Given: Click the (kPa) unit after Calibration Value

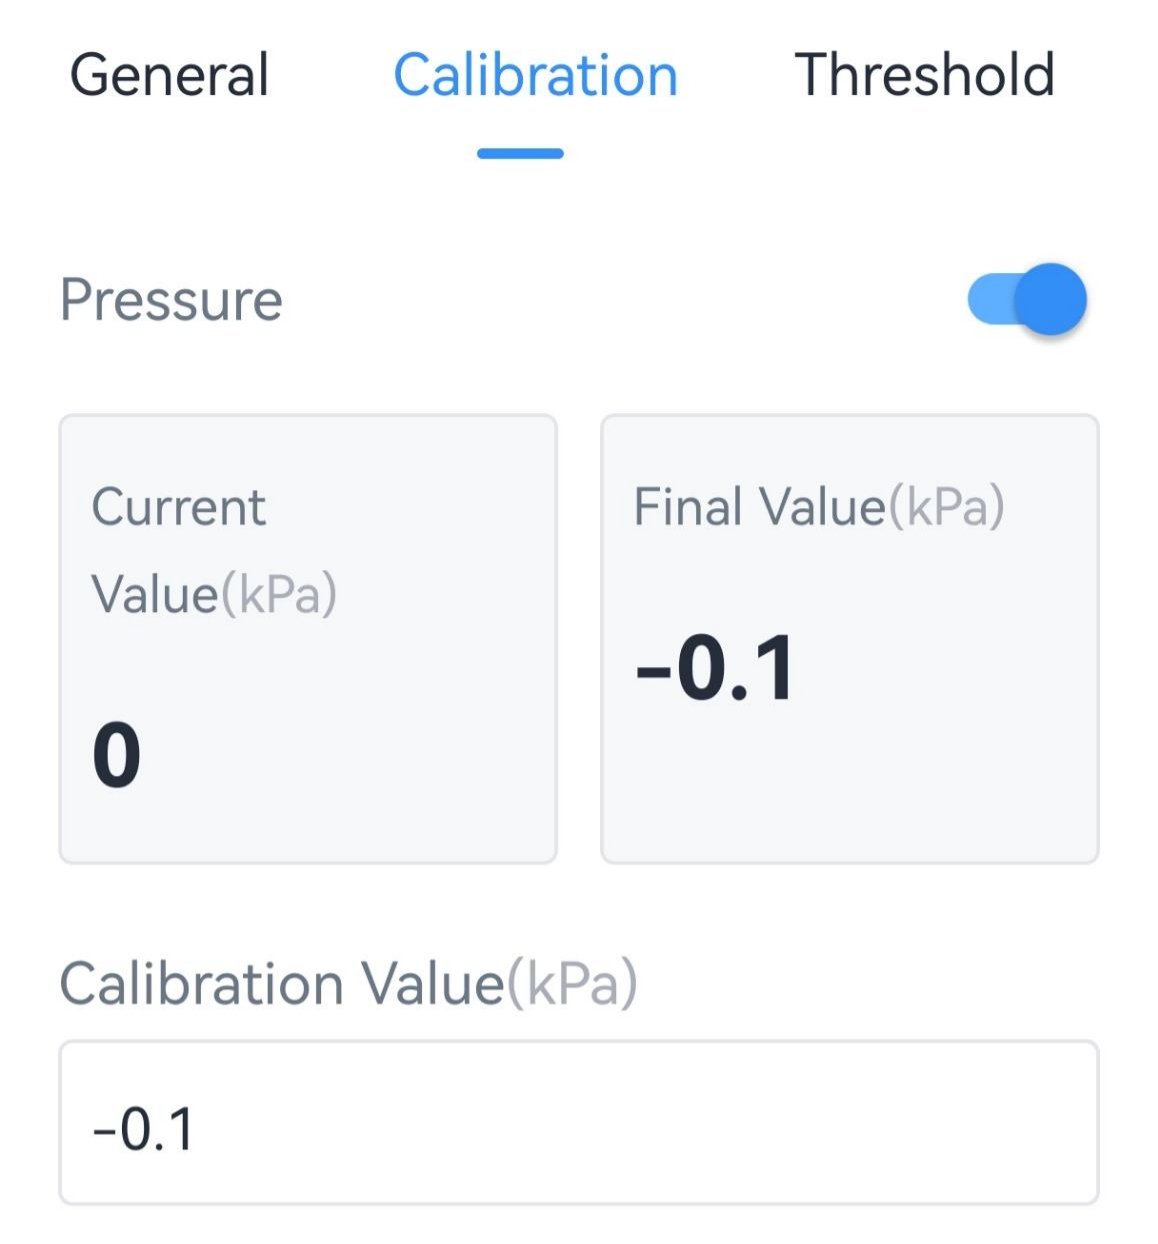Looking at the screenshot, I should pyautogui.click(x=572, y=983).
